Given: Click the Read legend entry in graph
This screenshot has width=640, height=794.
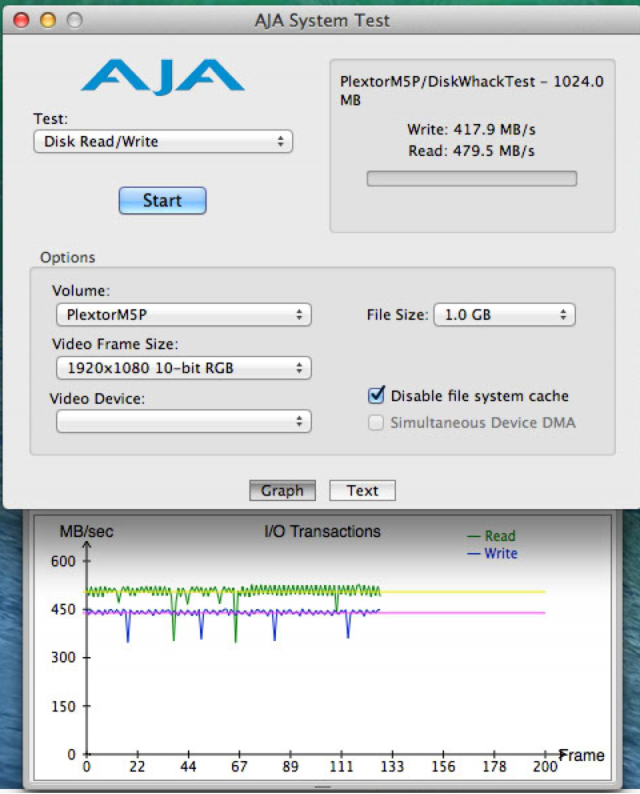Looking at the screenshot, I should [x=491, y=536].
